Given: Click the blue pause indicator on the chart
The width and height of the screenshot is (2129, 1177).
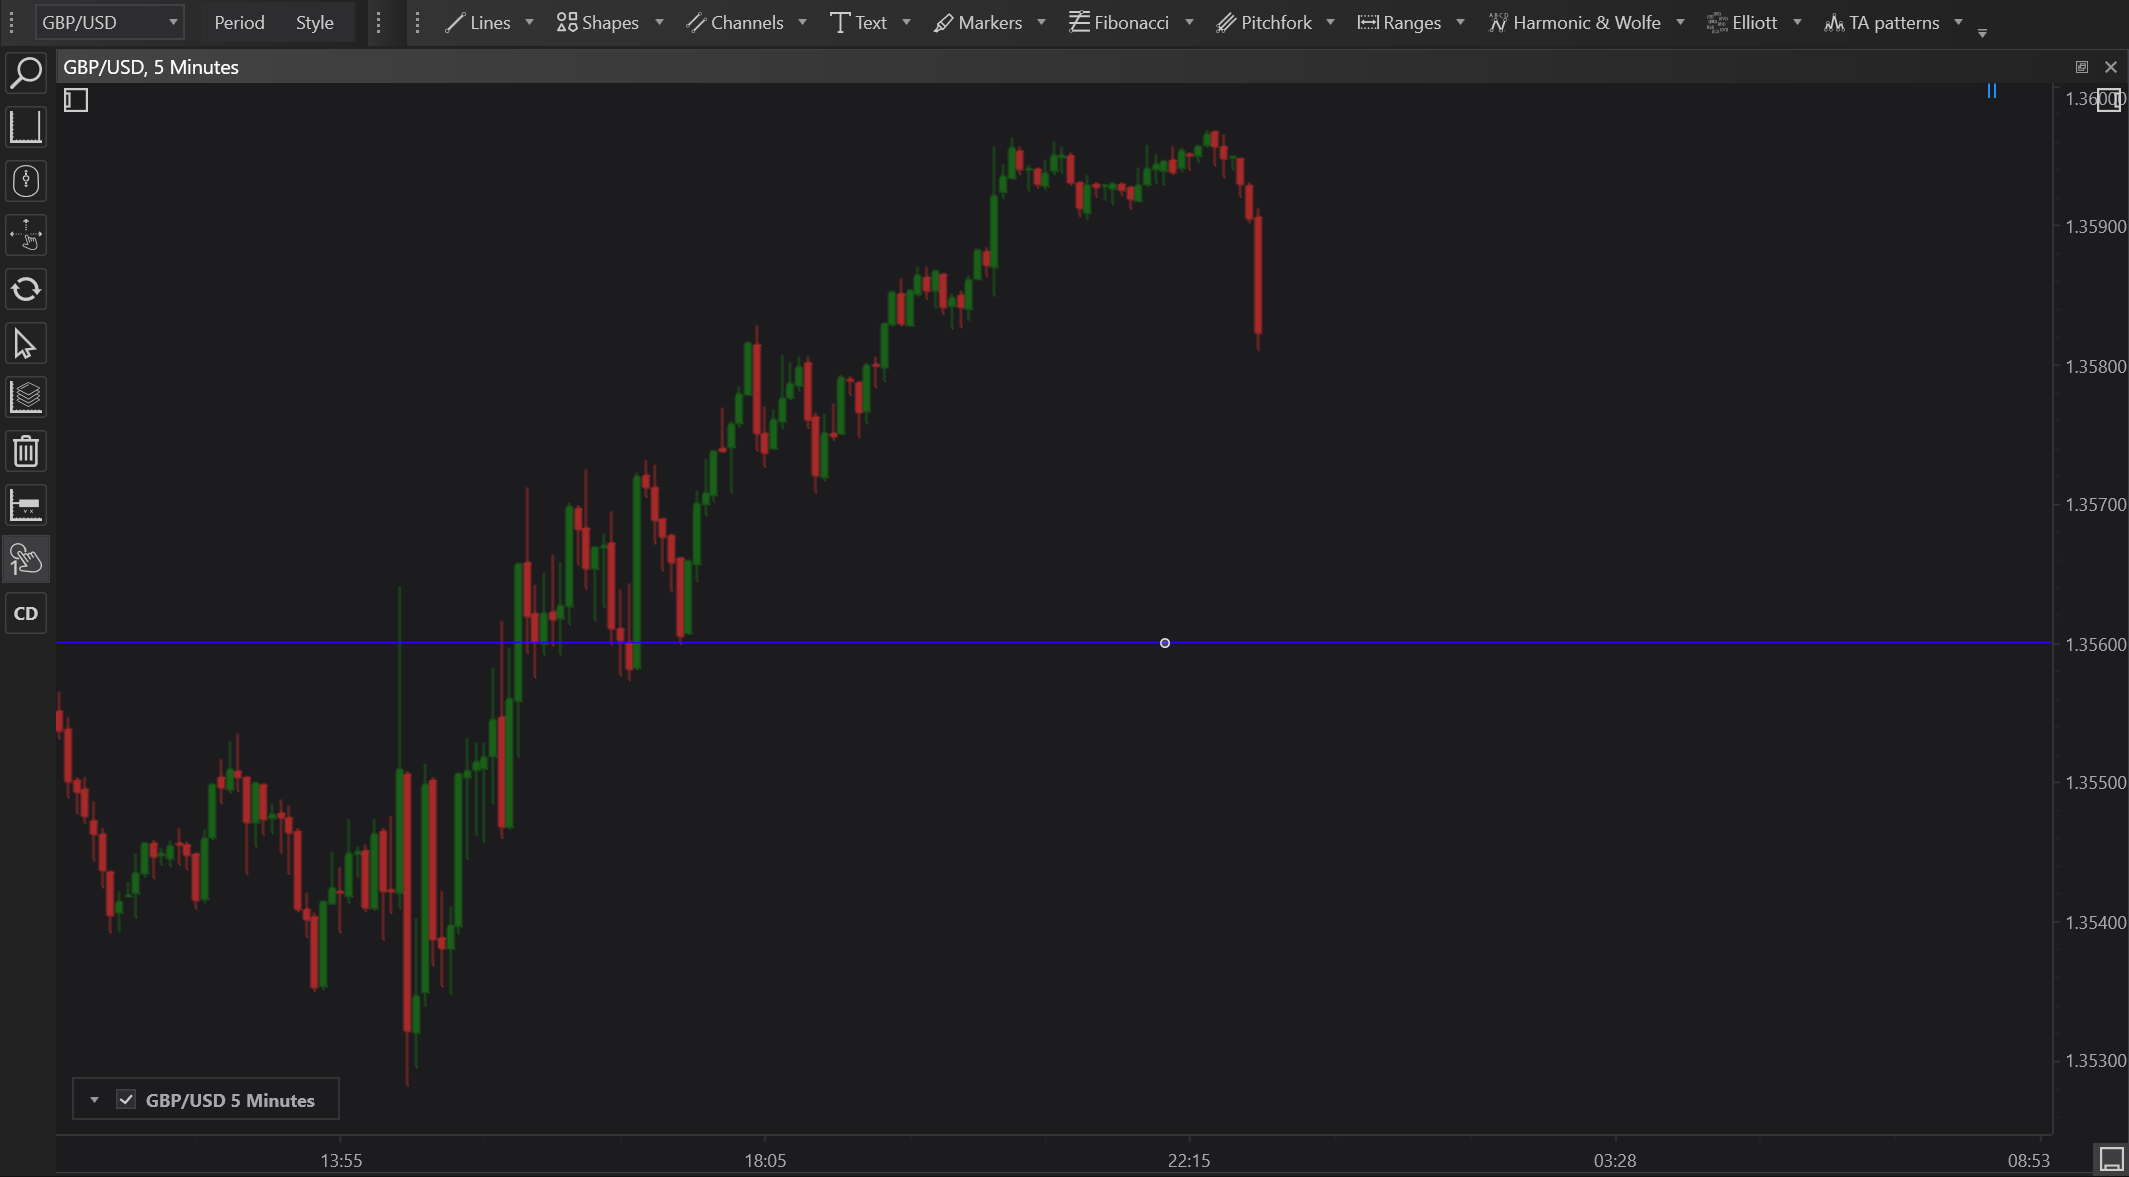Looking at the screenshot, I should (1991, 91).
